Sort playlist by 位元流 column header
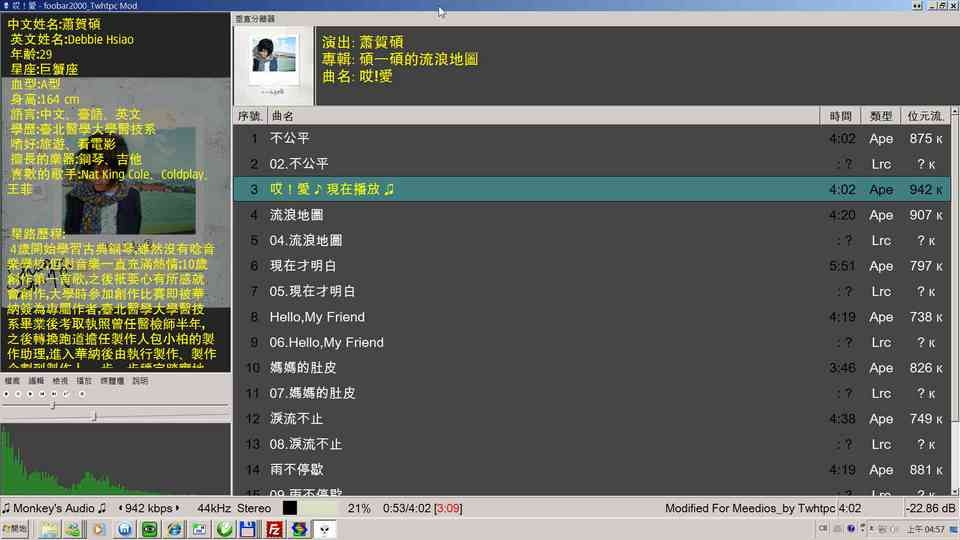 coord(924,116)
